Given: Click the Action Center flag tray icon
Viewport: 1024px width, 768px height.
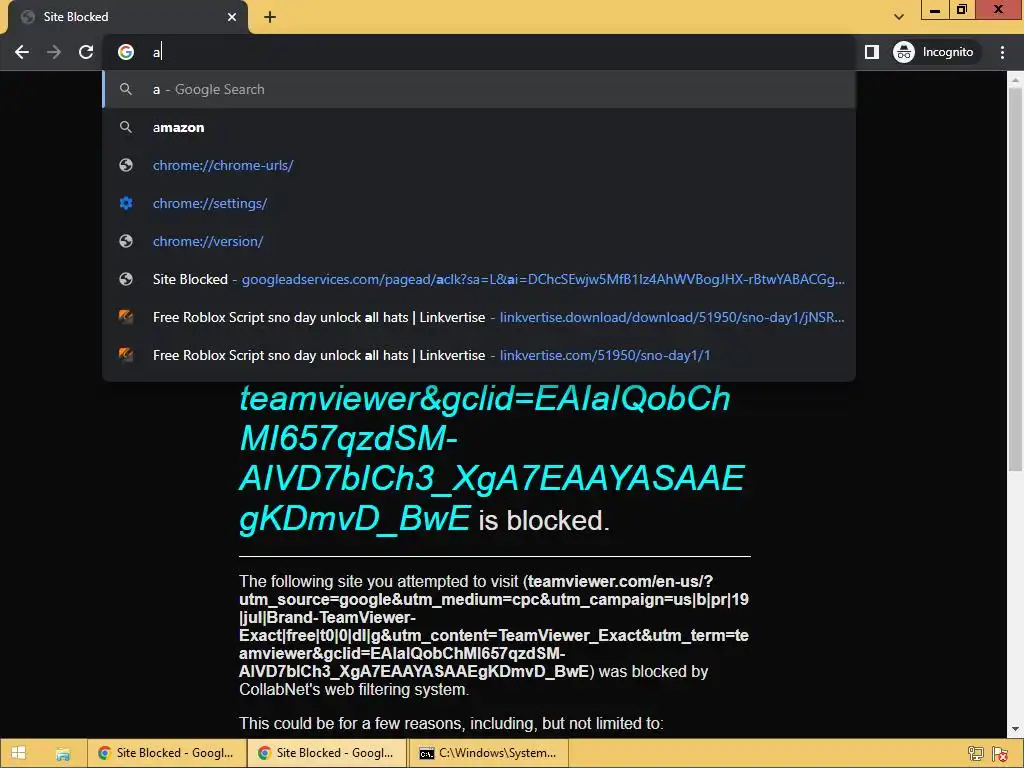Looking at the screenshot, I should (x=999, y=754).
